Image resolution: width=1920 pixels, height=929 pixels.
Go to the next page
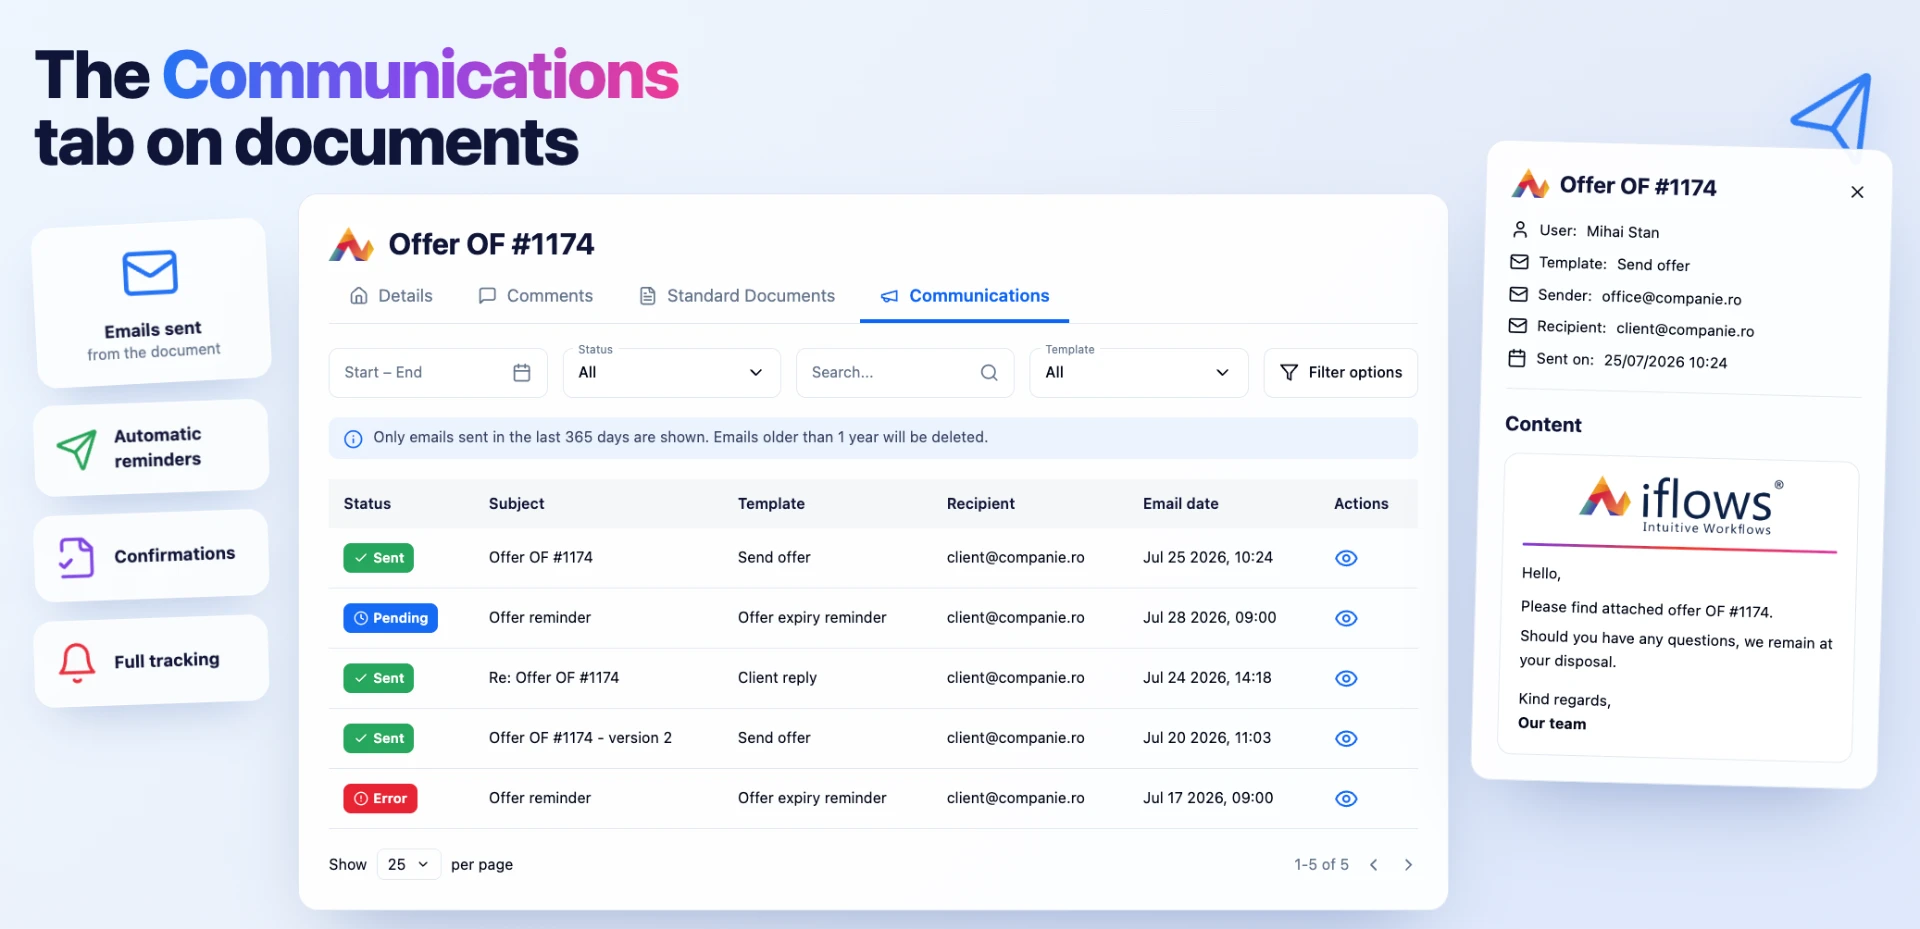(x=1408, y=865)
